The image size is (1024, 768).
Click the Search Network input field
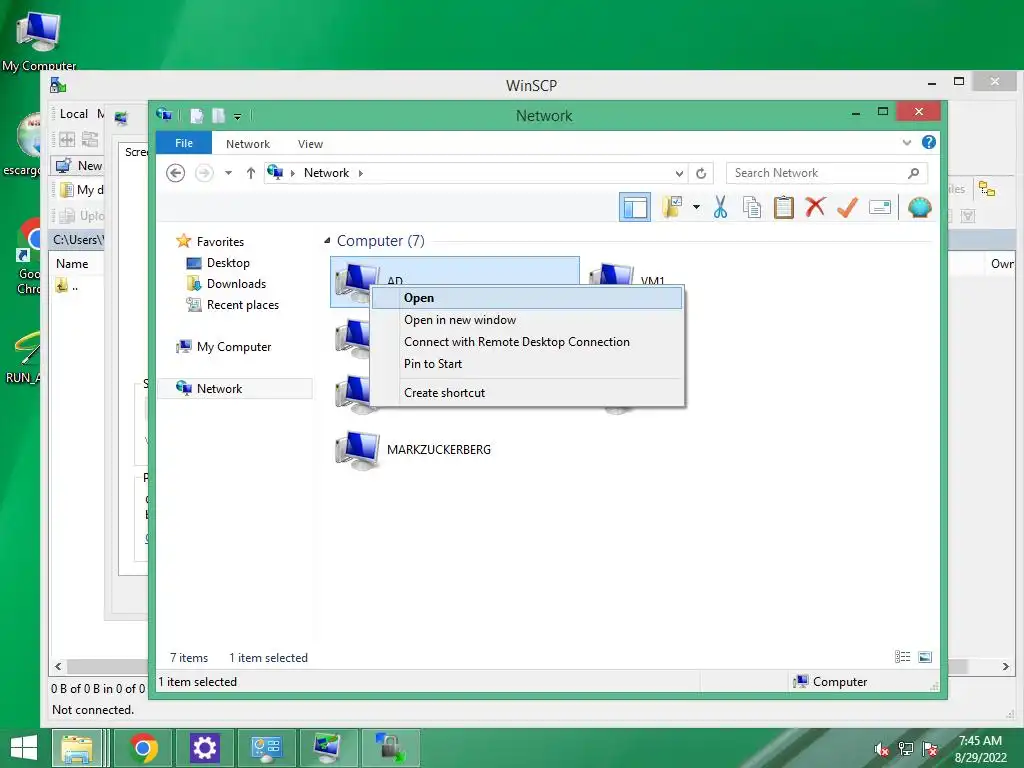tap(816, 173)
